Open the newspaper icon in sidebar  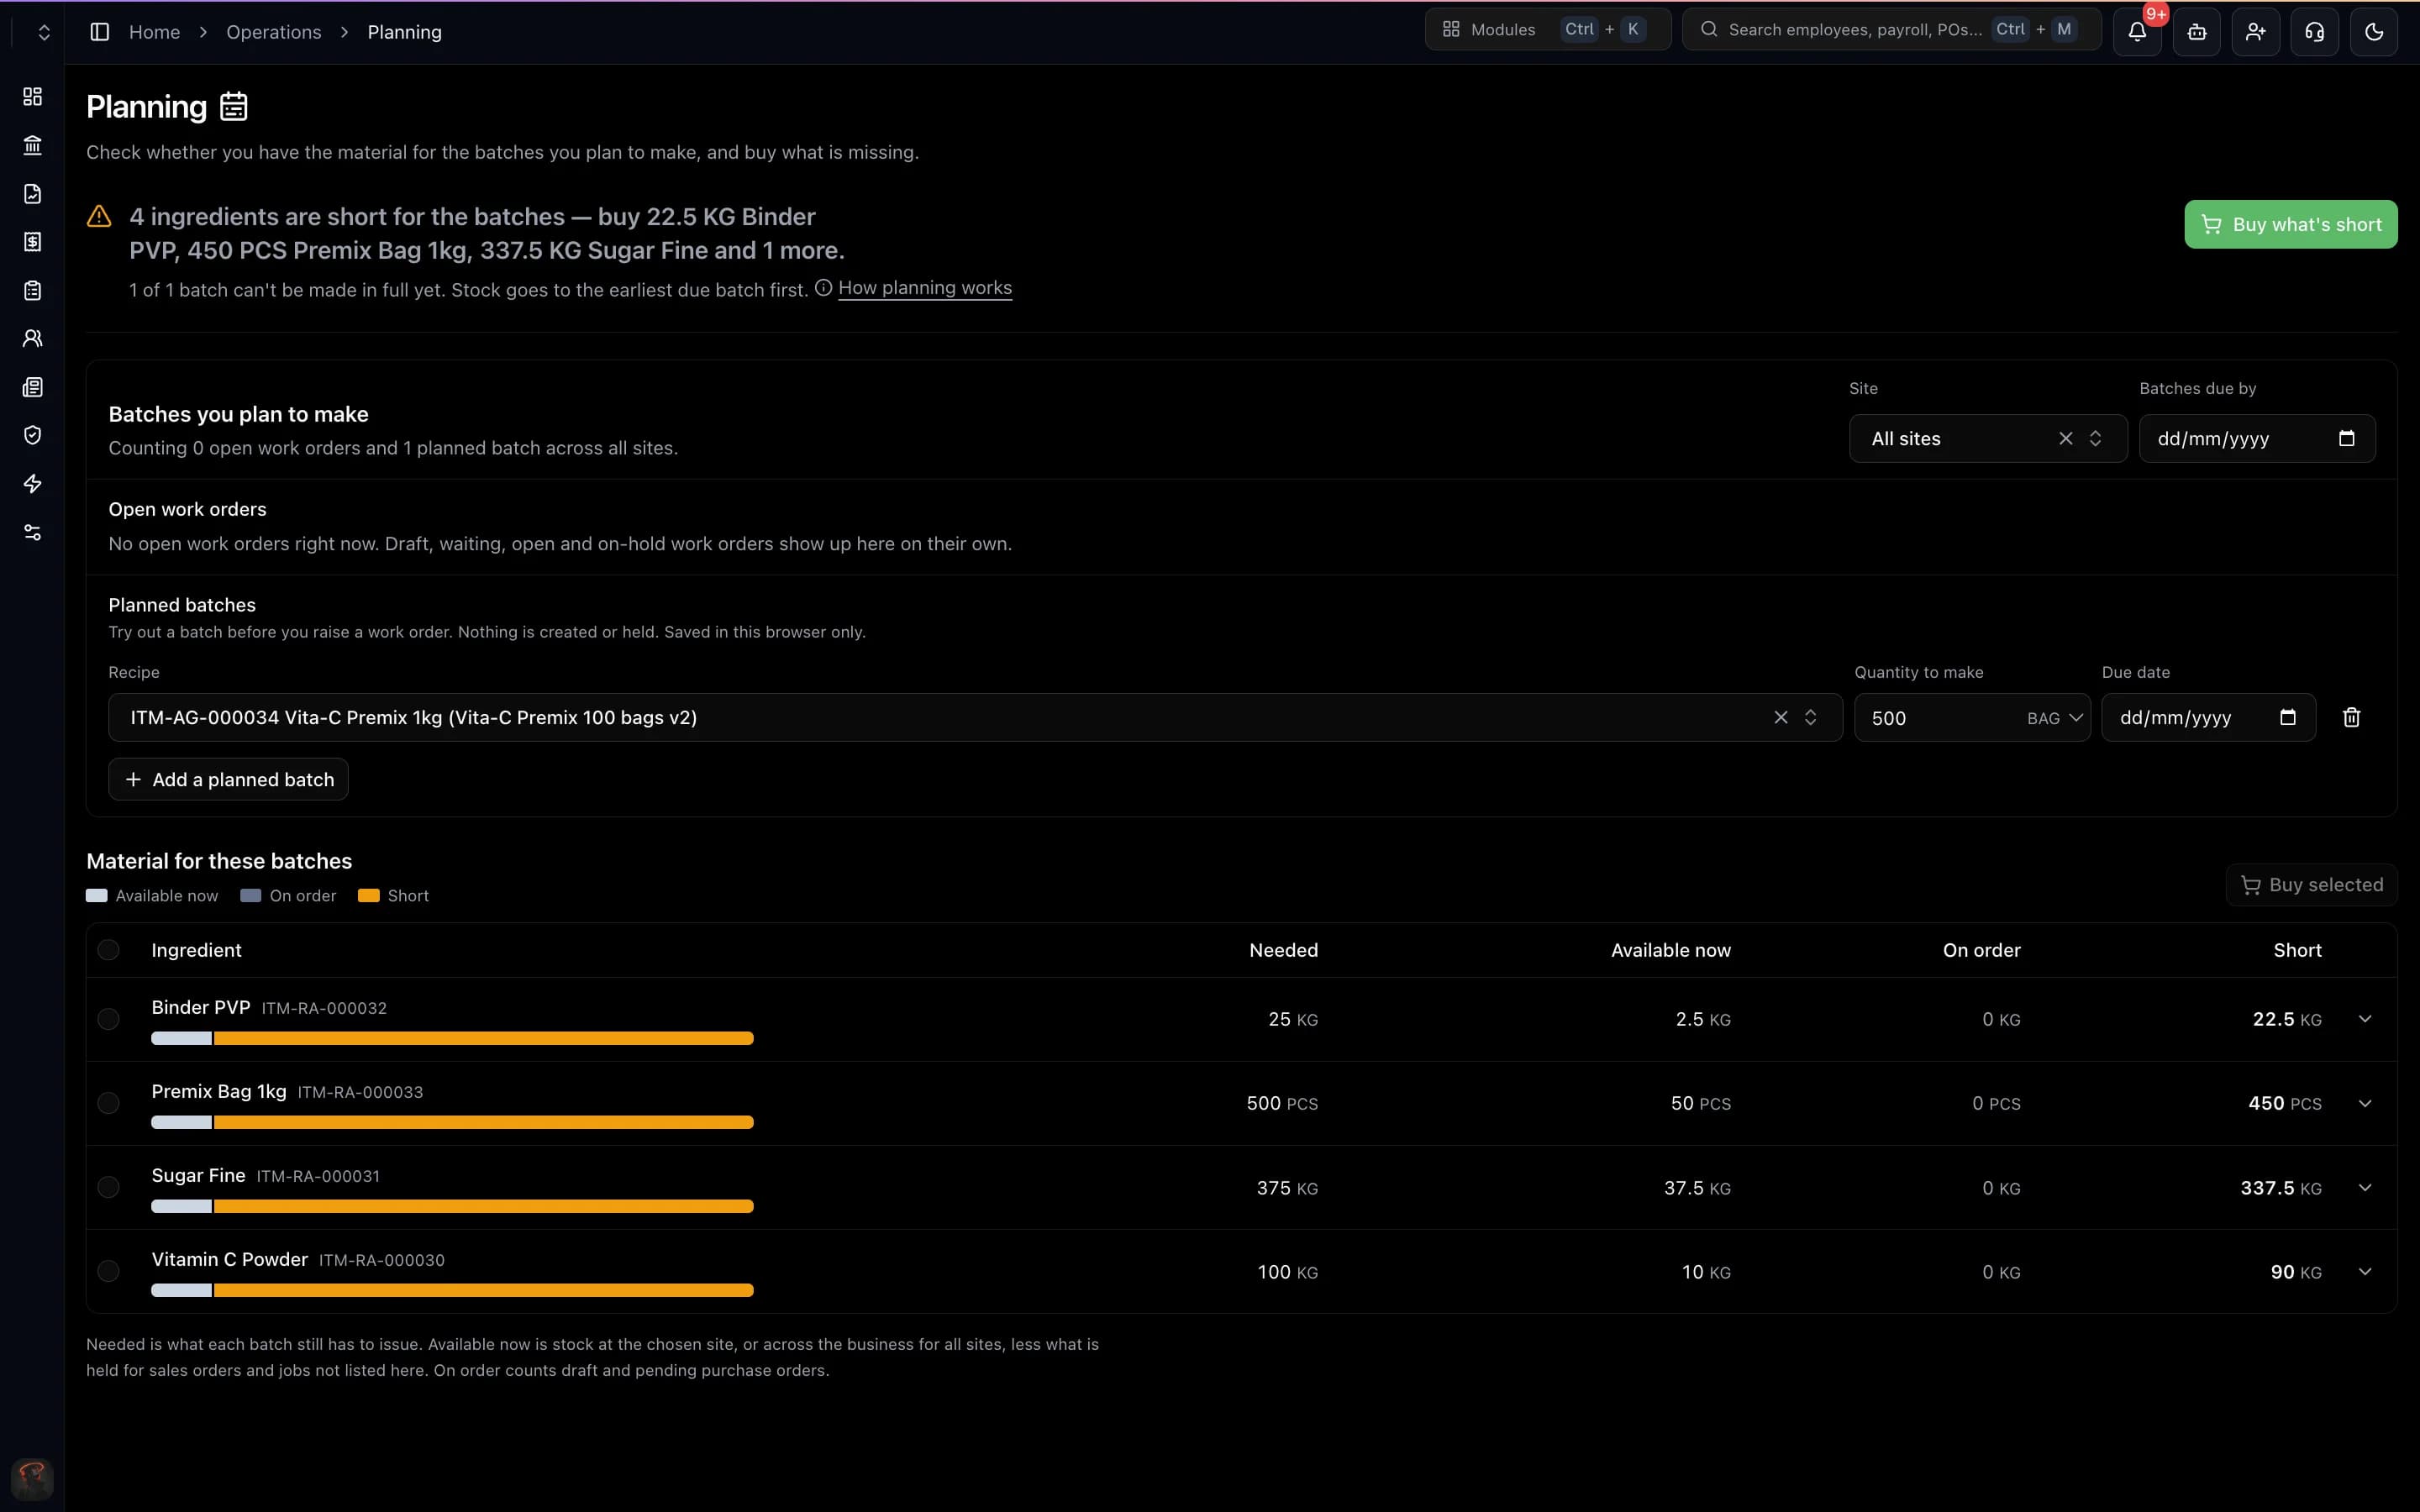[32, 387]
